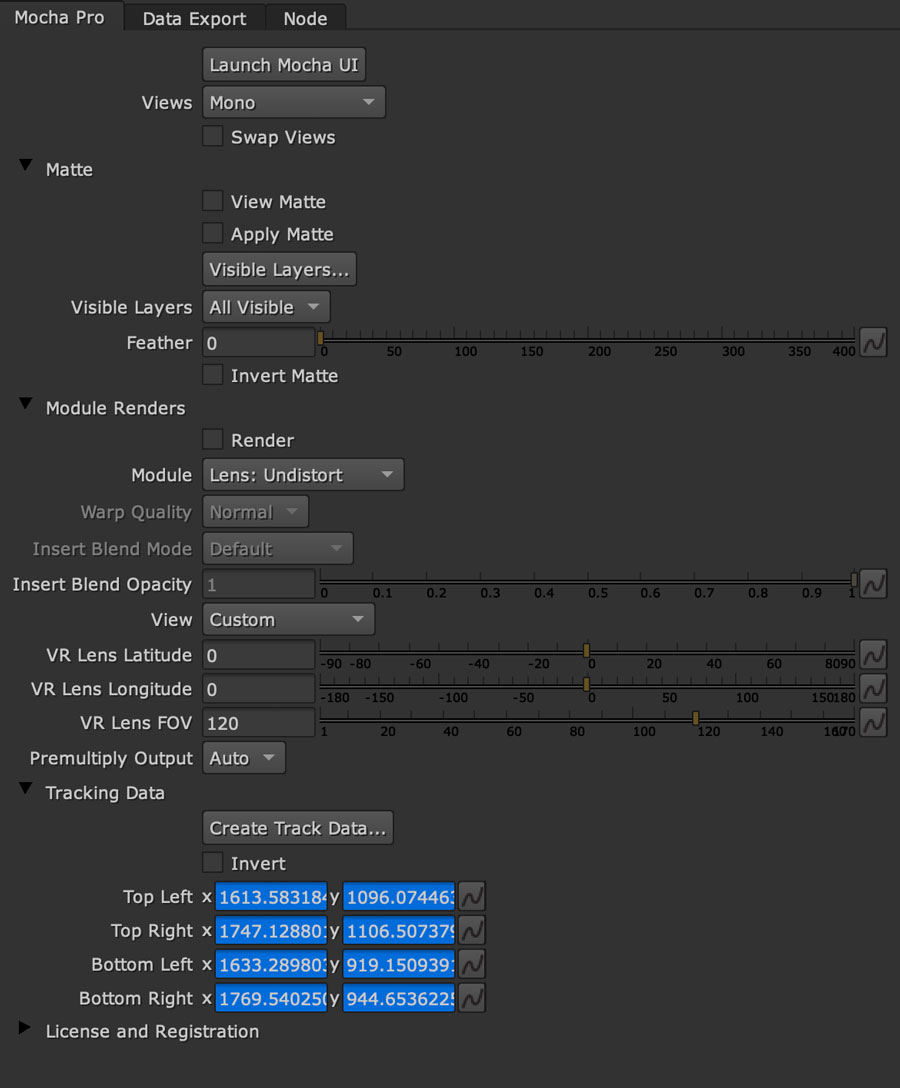Image resolution: width=900 pixels, height=1088 pixels.
Task: Open animation menu for Bottom Right corner
Action: [x=472, y=998]
